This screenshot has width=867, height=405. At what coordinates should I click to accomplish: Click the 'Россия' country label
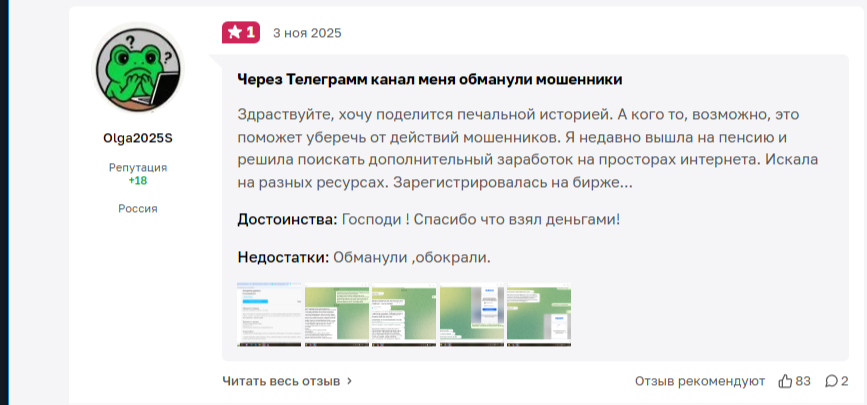click(x=138, y=209)
